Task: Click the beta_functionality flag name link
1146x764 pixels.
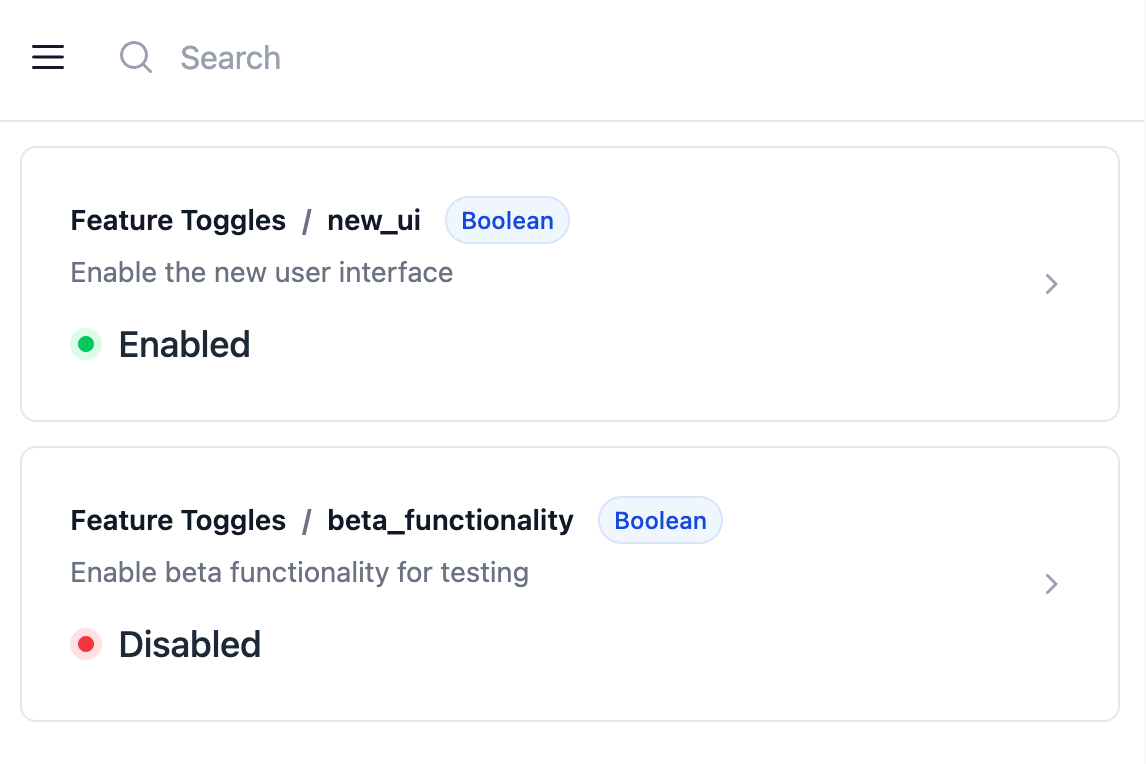Action: 449,520
